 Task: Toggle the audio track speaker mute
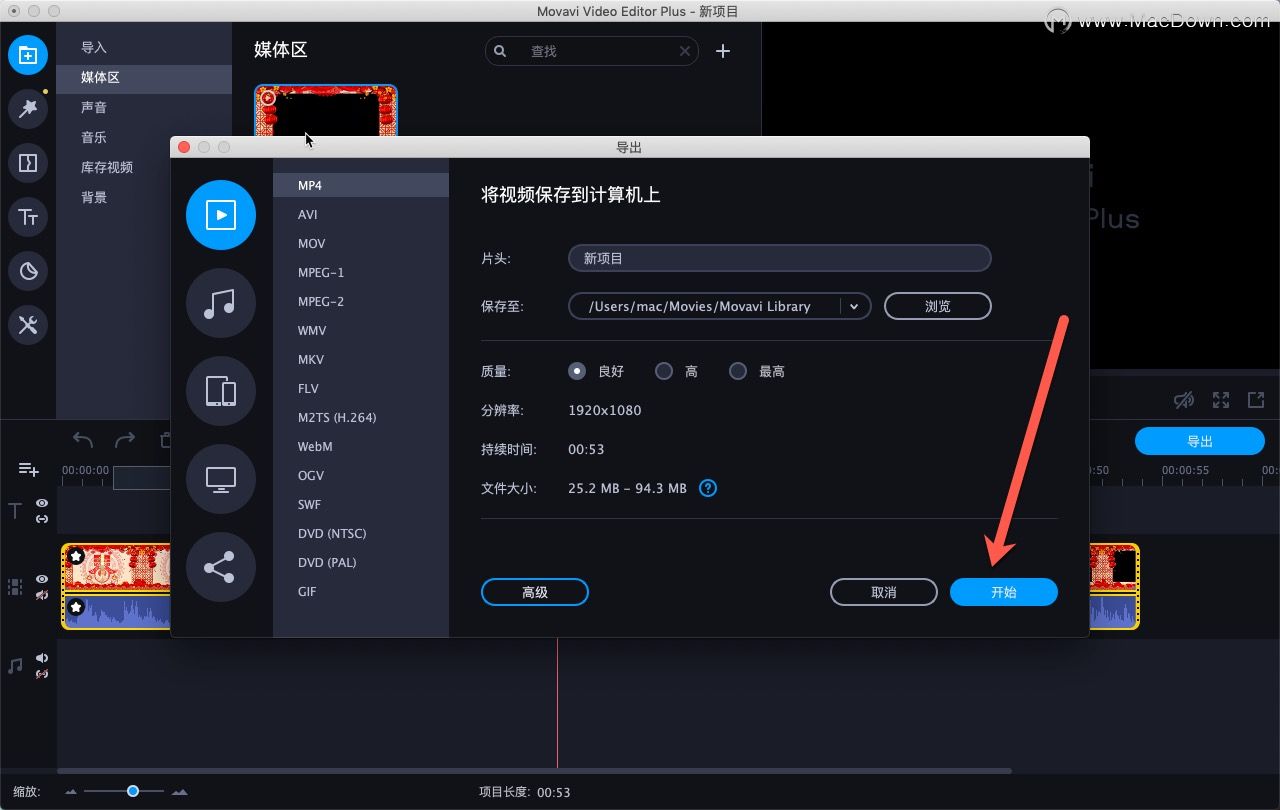click(42, 658)
